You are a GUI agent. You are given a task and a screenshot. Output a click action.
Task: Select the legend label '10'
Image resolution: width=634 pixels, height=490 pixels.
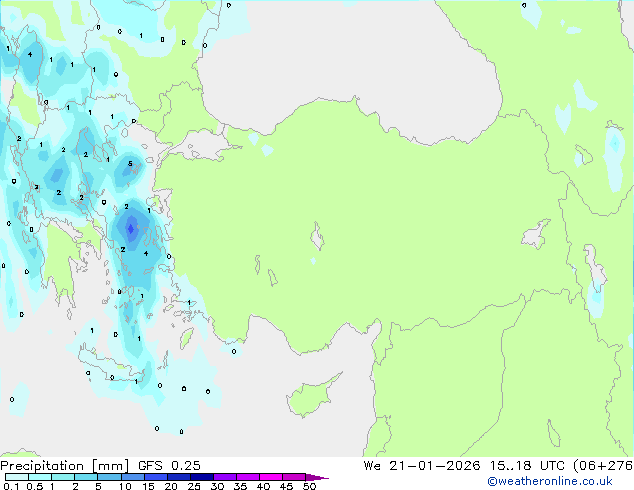point(125,486)
